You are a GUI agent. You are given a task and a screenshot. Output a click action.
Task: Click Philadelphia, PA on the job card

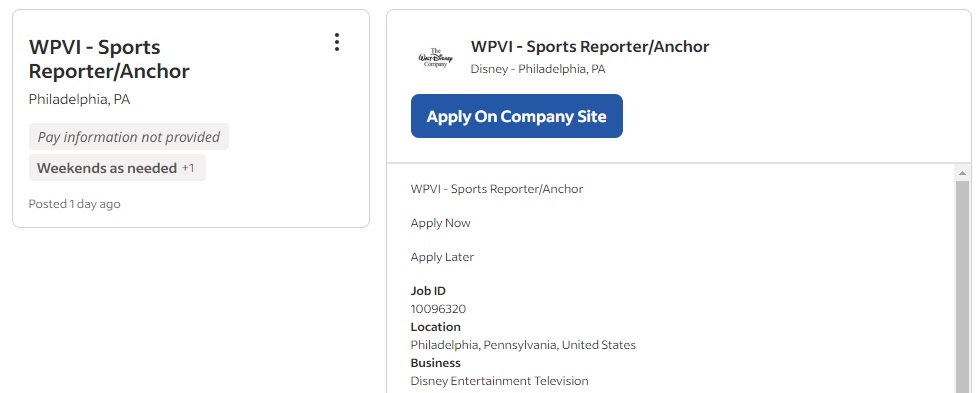(x=79, y=100)
